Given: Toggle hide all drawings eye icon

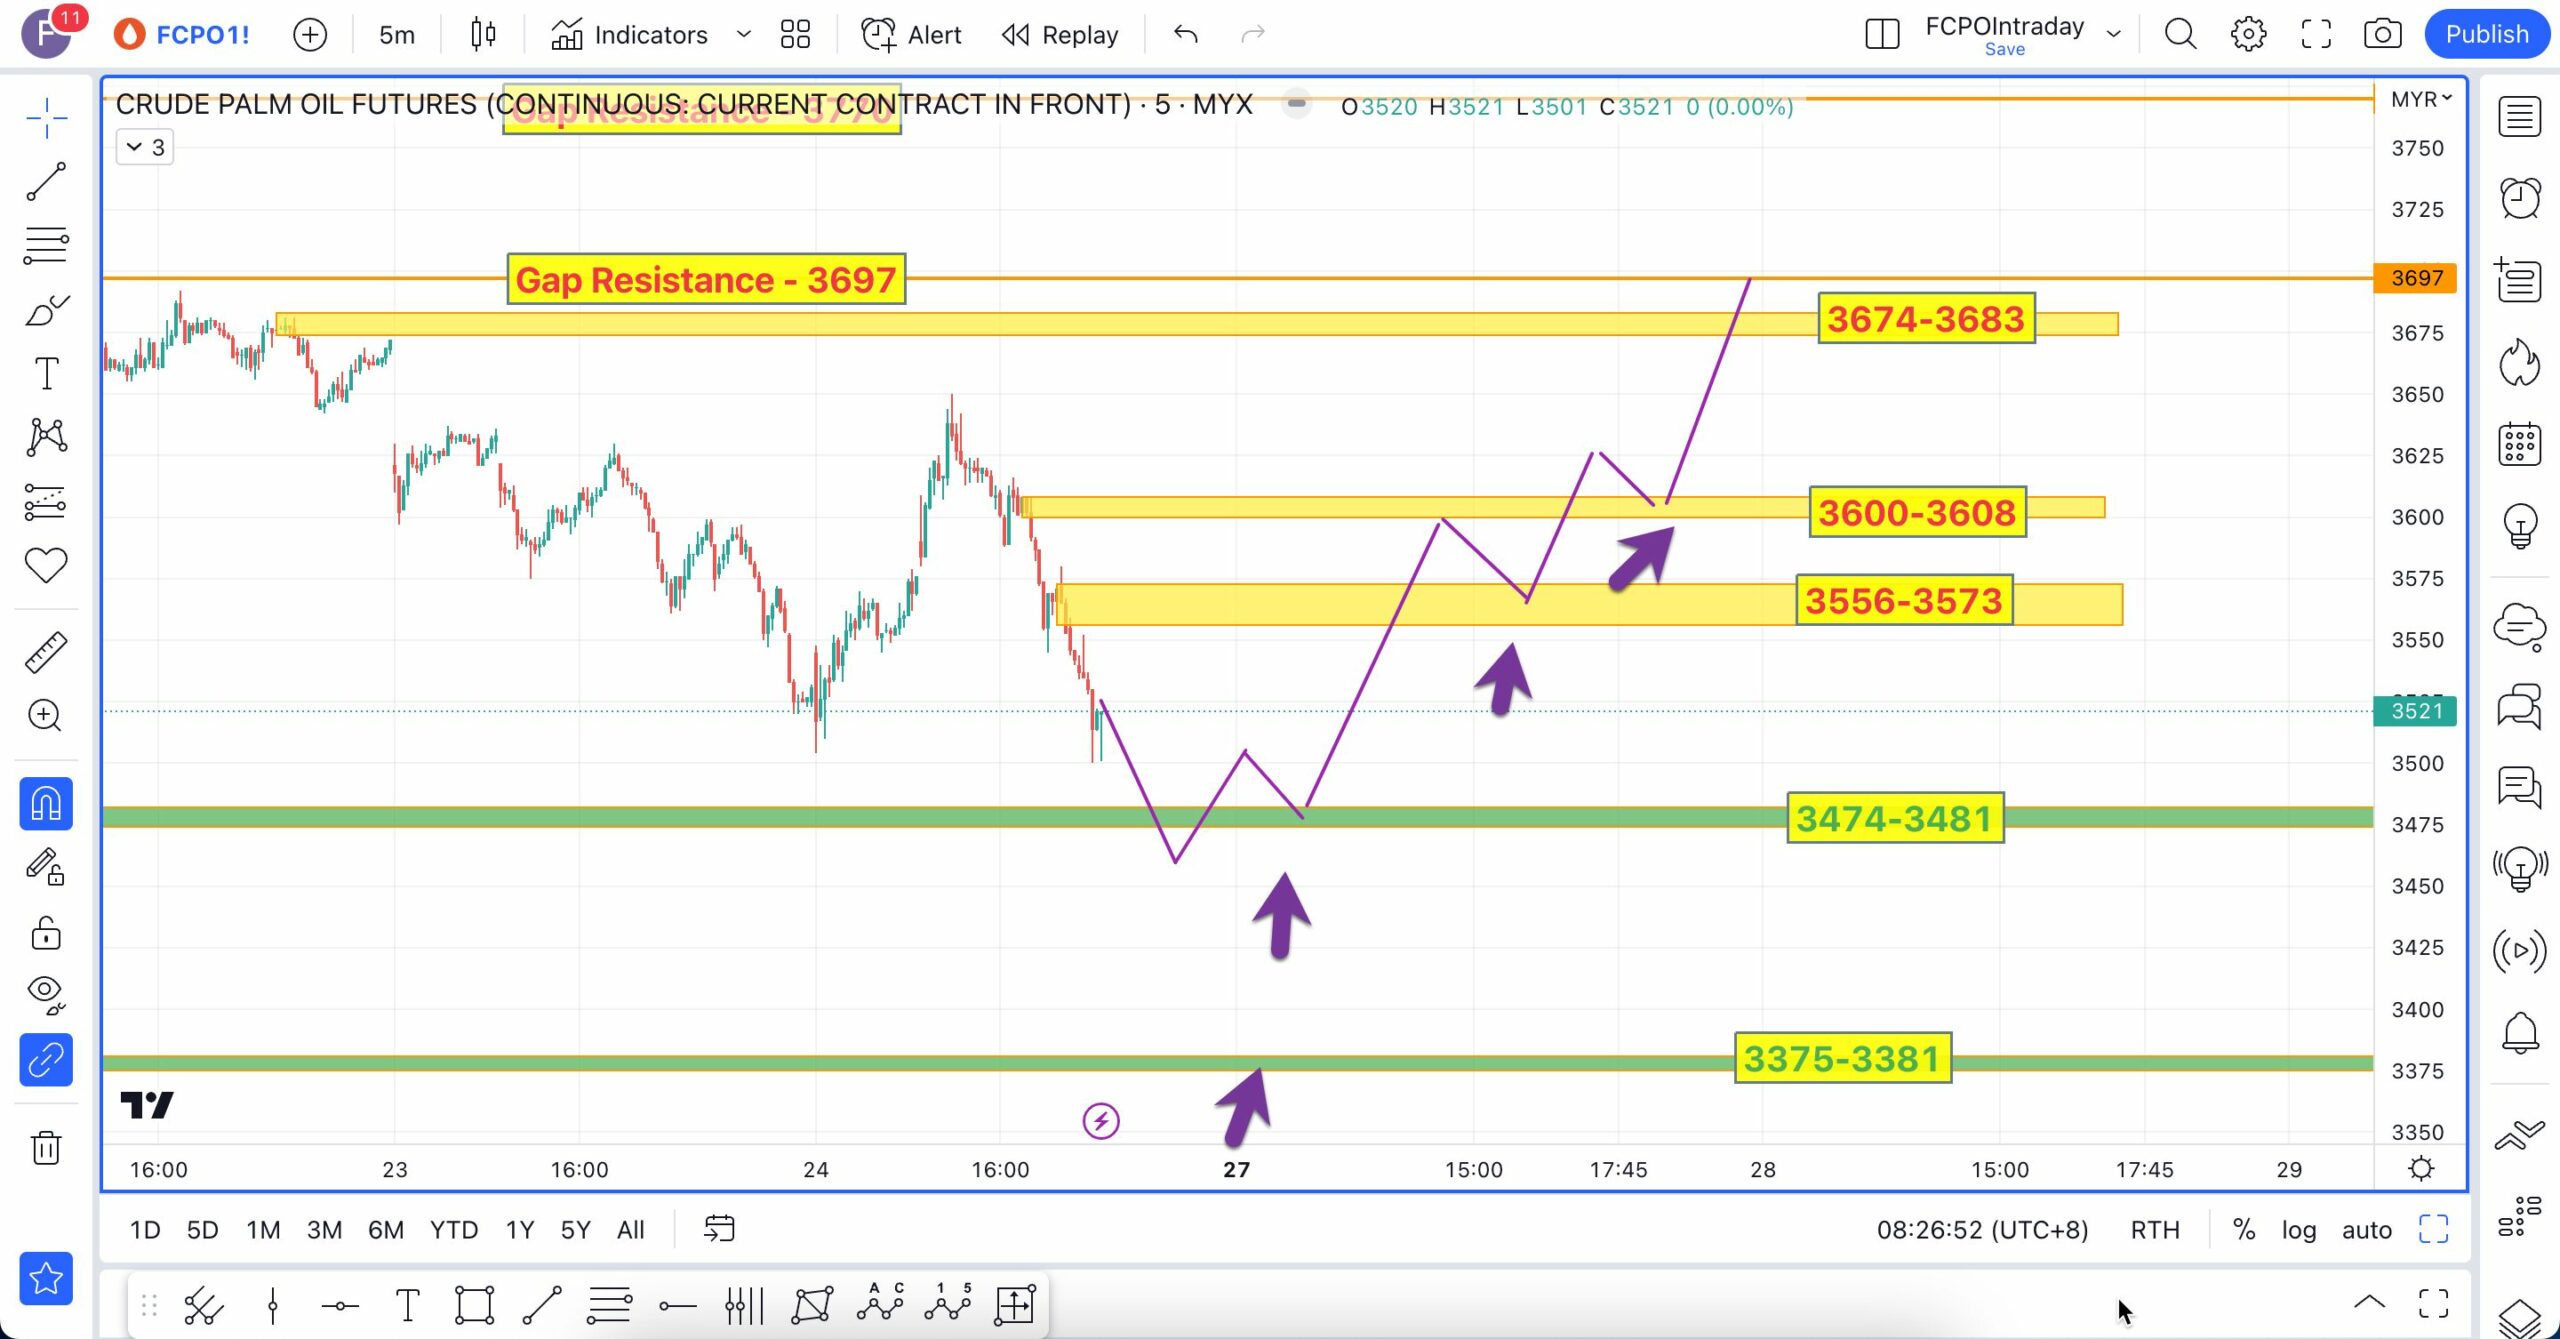Looking at the screenshot, I should (x=46, y=992).
